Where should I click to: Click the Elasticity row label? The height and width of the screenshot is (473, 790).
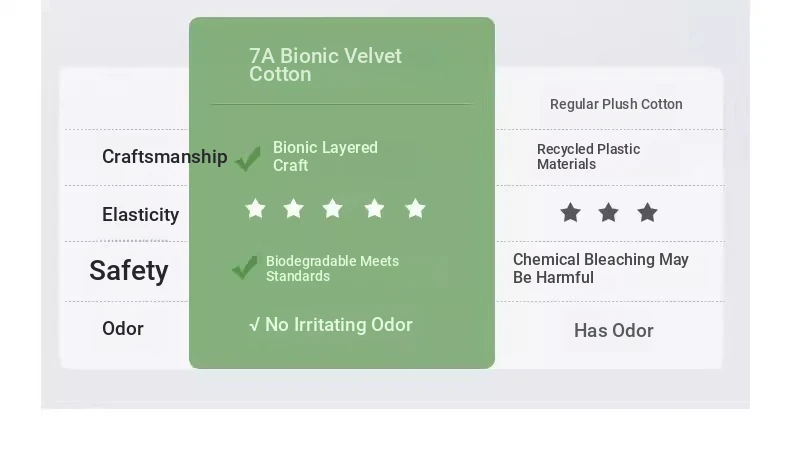pos(141,215)
